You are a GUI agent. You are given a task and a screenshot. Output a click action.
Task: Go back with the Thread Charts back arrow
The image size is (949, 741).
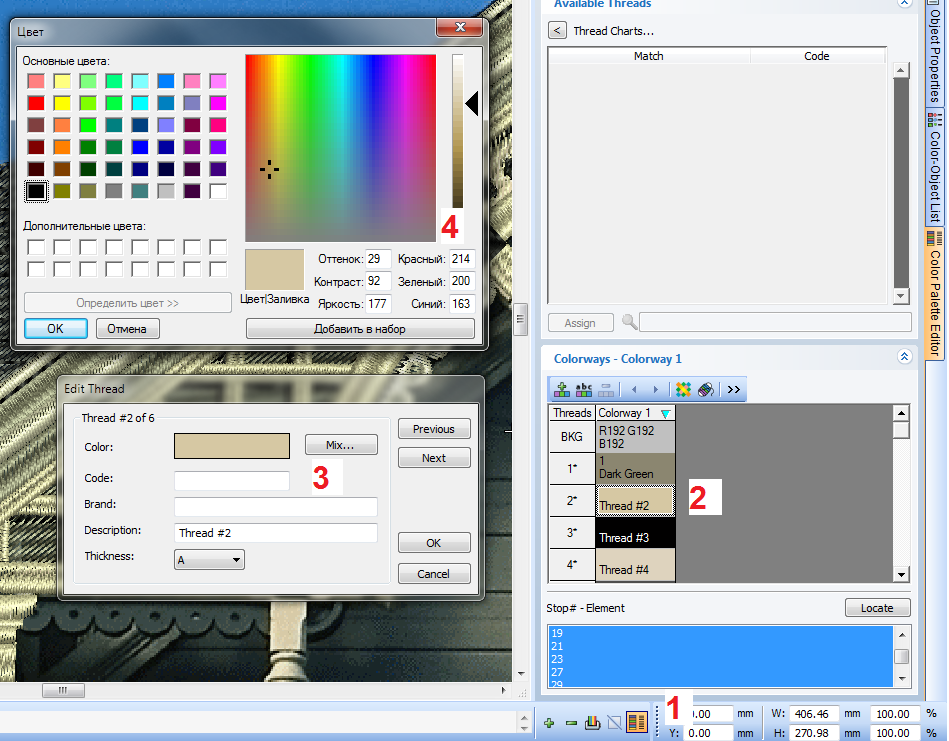[558, 31]
